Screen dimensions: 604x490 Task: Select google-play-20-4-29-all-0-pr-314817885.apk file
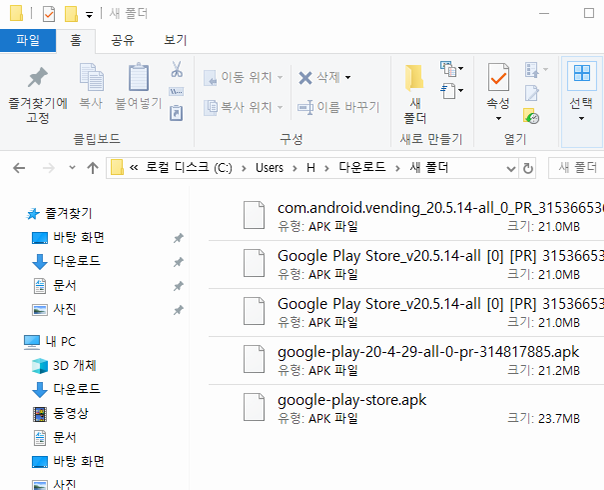(x=406, y=361)
